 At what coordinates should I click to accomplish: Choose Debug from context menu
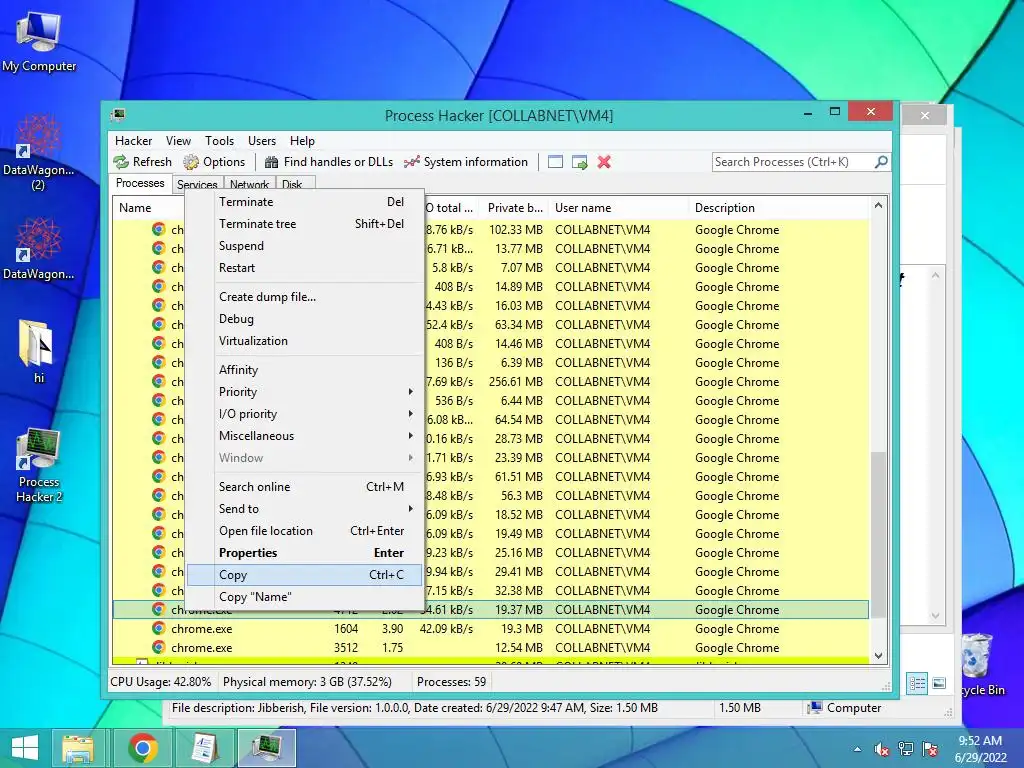305,319
